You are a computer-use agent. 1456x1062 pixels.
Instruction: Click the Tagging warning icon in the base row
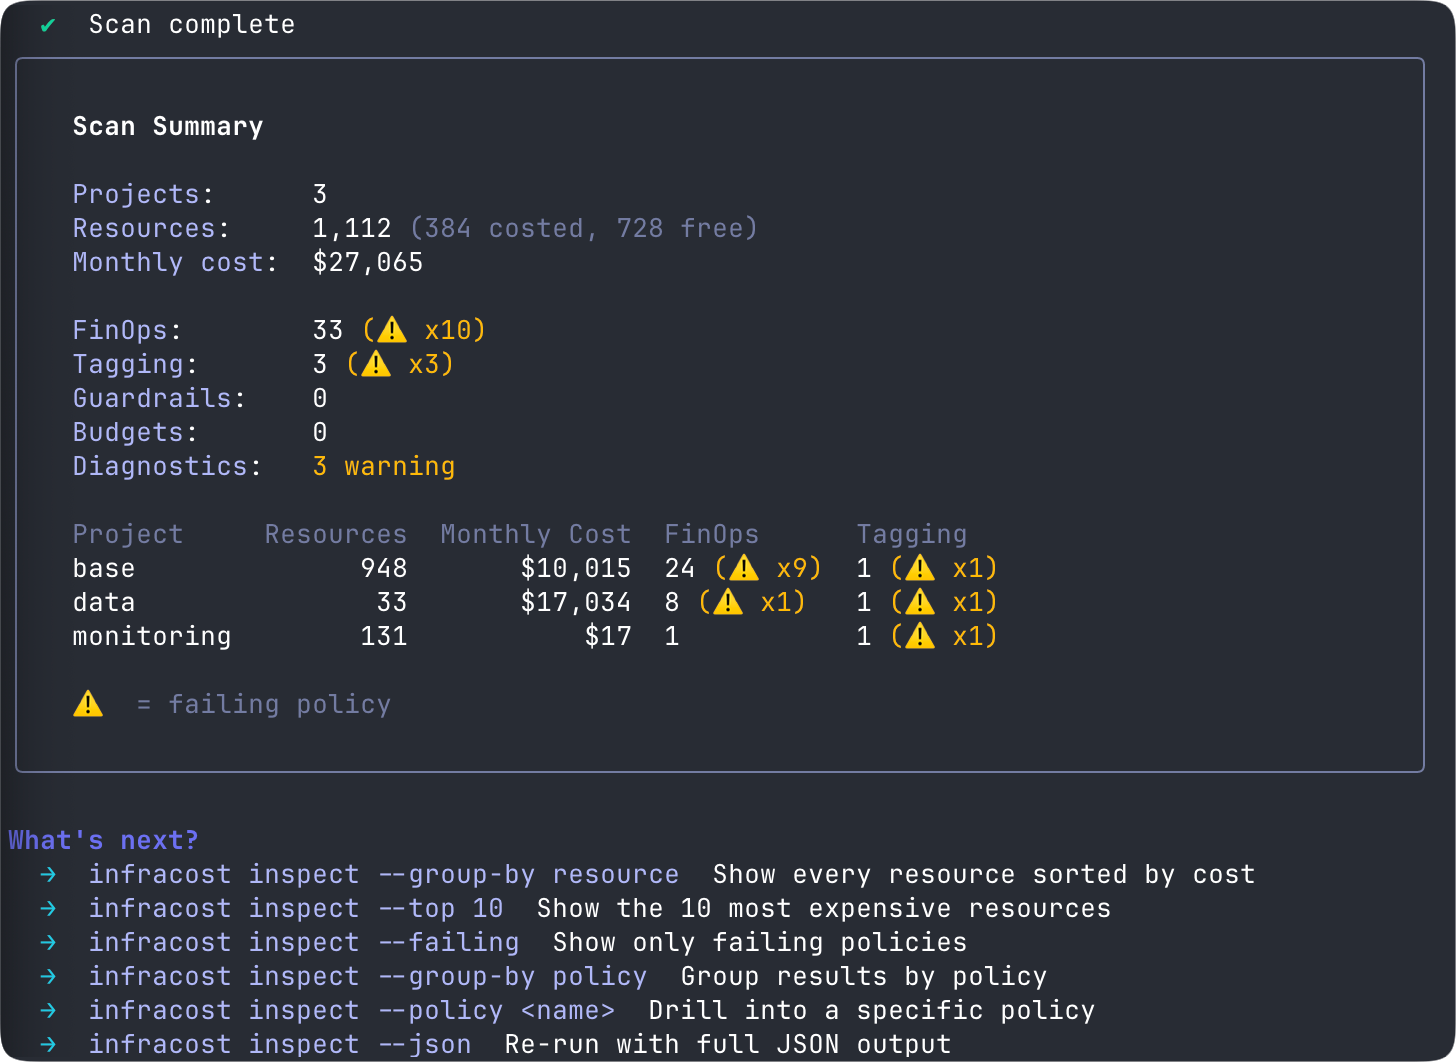920,568
